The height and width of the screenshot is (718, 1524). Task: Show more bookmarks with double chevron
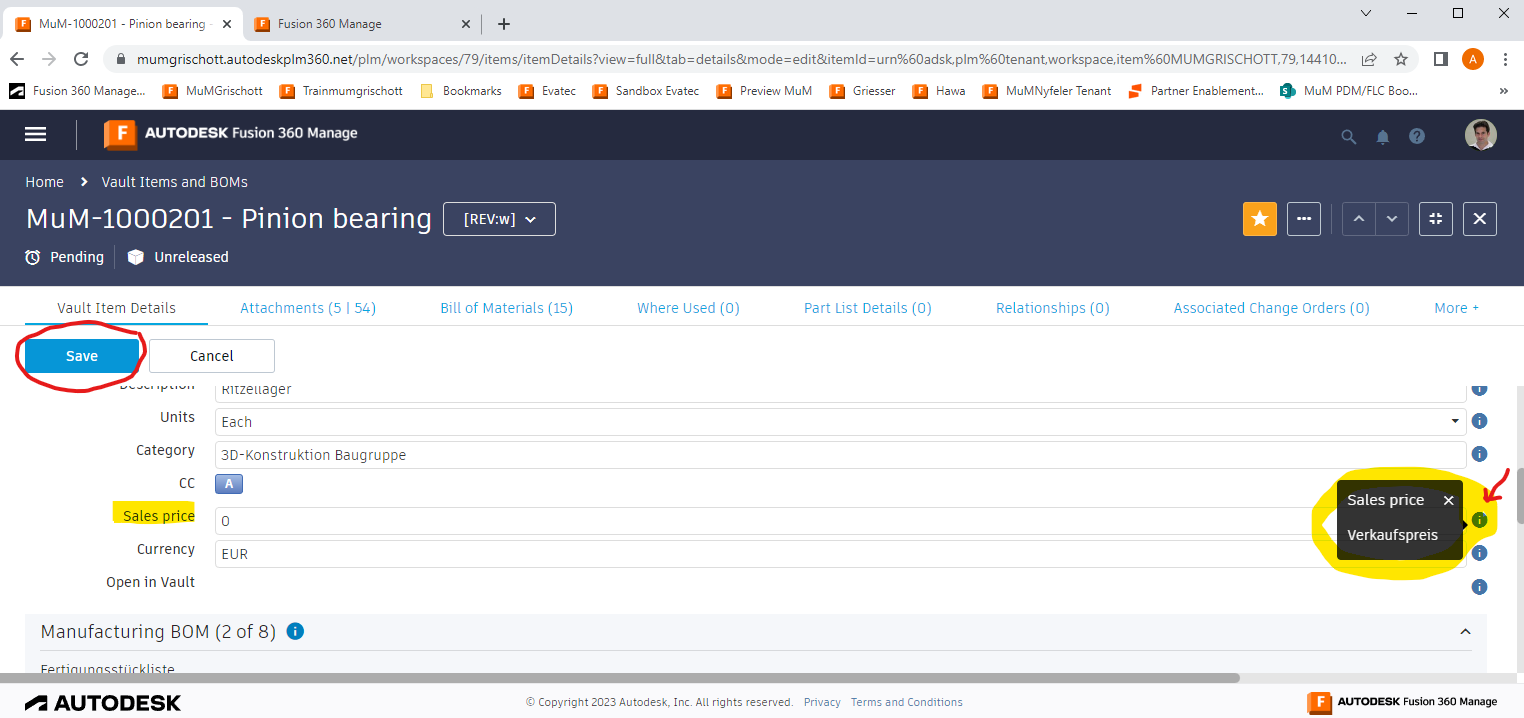[x=1503, y=91]
